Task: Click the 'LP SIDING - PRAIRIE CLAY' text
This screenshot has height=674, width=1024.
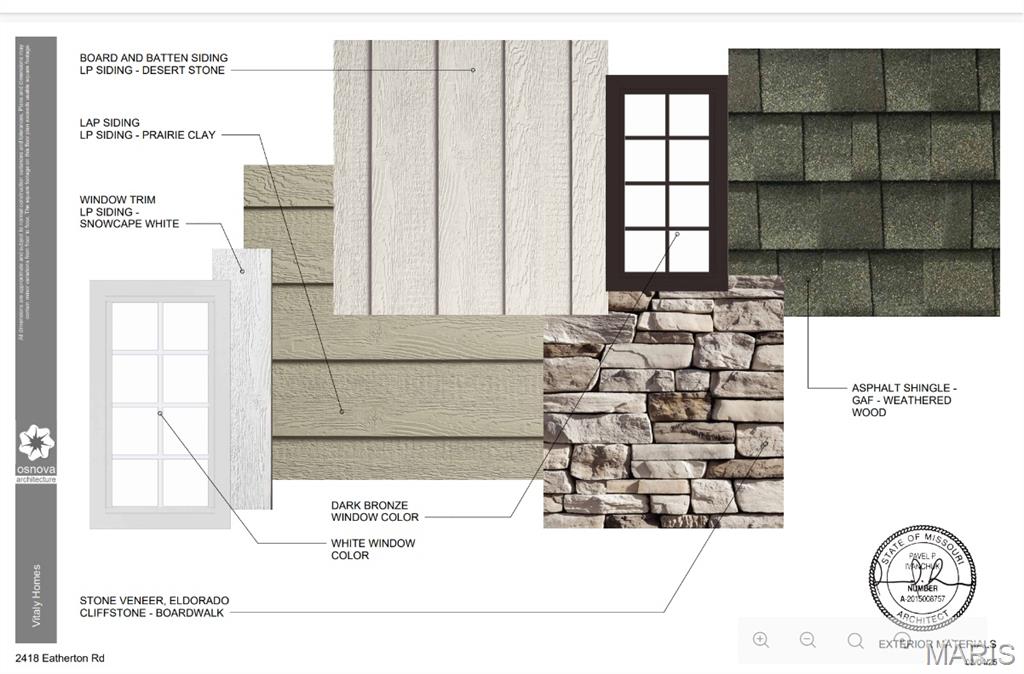Action: tap(148, 135)
